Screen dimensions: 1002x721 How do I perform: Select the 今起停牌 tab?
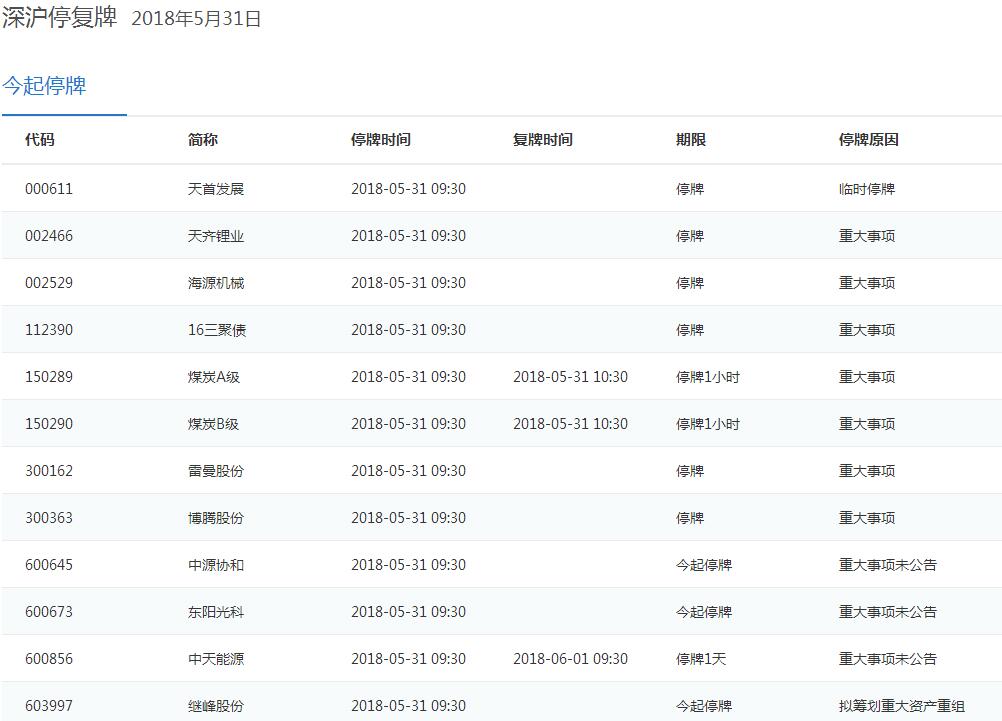tap(45, 87)
